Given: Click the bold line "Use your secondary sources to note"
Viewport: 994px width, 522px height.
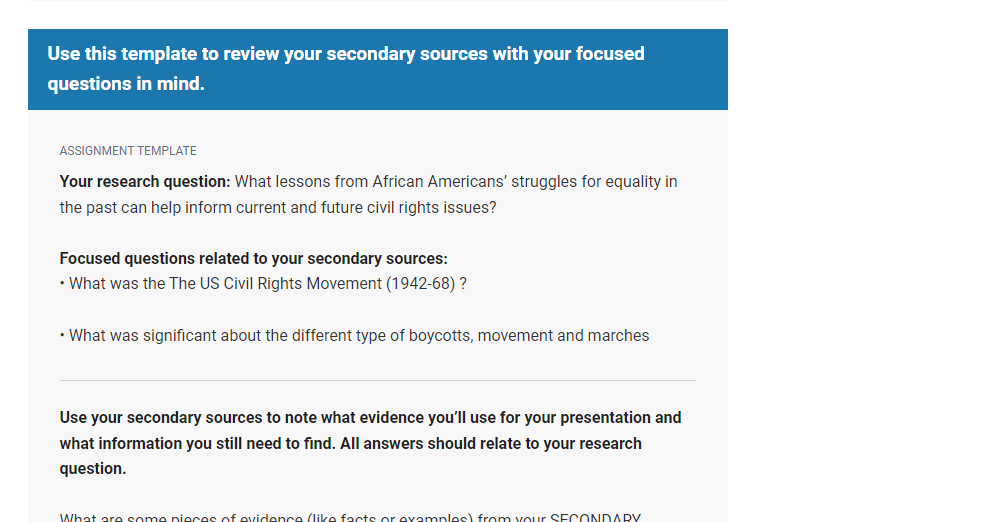Looking at the screenshot, I should (370, 418).
